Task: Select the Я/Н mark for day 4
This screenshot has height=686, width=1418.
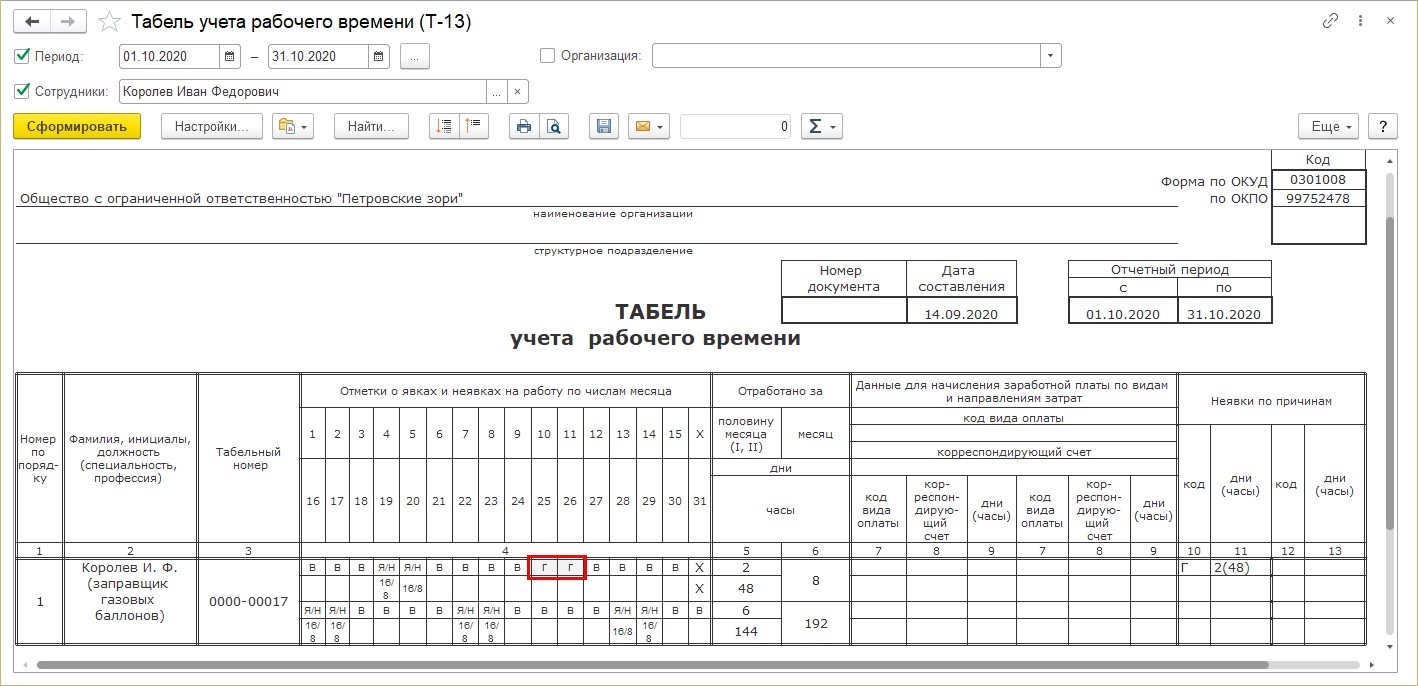Action: 387,568
